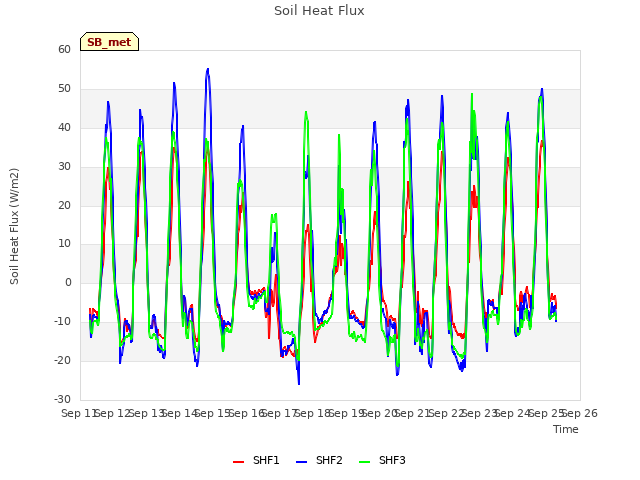Click the Sep 18 x-axis label

click(x=313, y=413)
